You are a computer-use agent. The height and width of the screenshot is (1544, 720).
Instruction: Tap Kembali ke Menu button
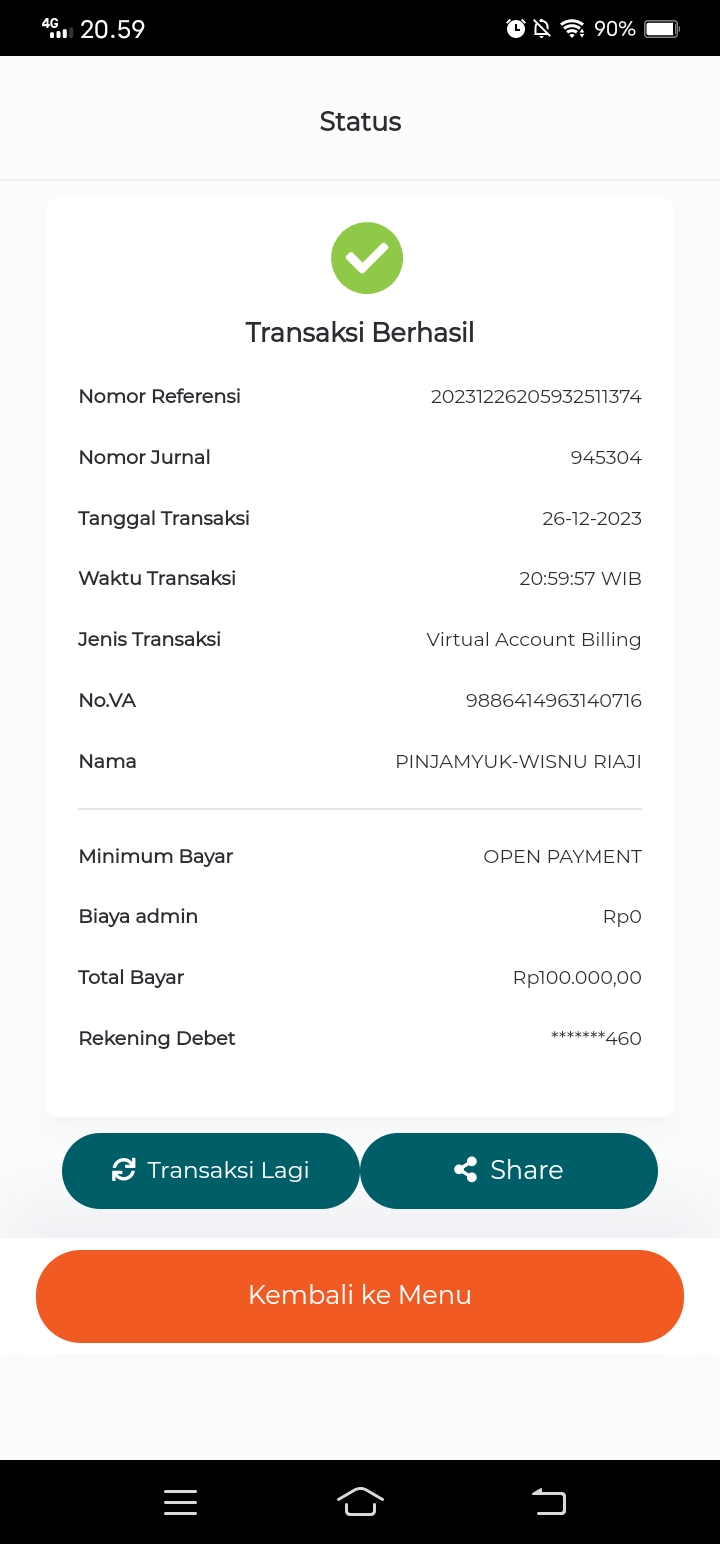point(360,1296)
